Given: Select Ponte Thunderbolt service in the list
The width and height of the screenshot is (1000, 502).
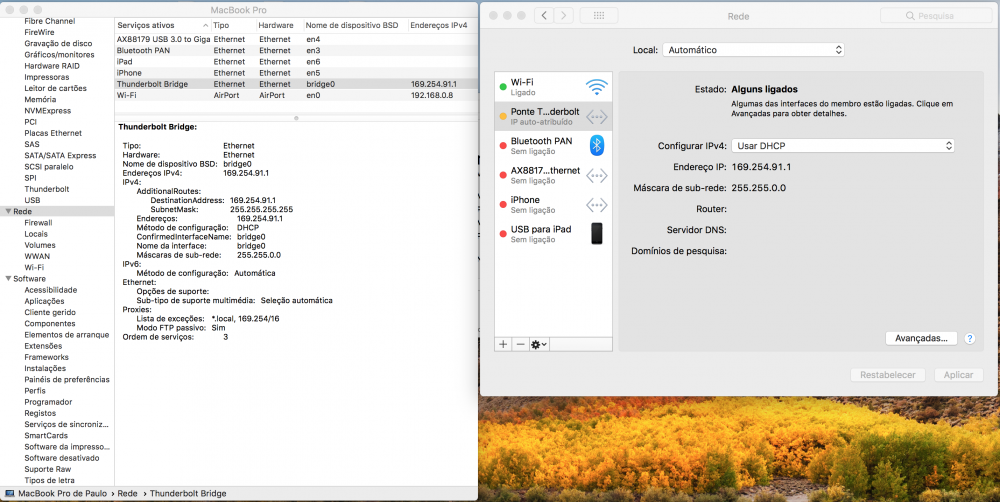Looking at the screenshot, I should 553,116.
